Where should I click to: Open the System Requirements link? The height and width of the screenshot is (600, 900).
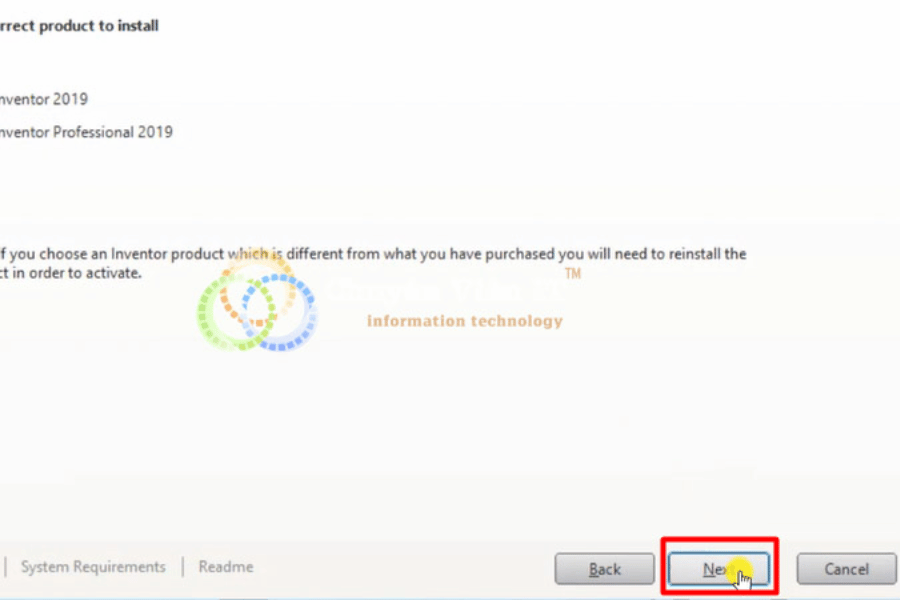[93, 567]
